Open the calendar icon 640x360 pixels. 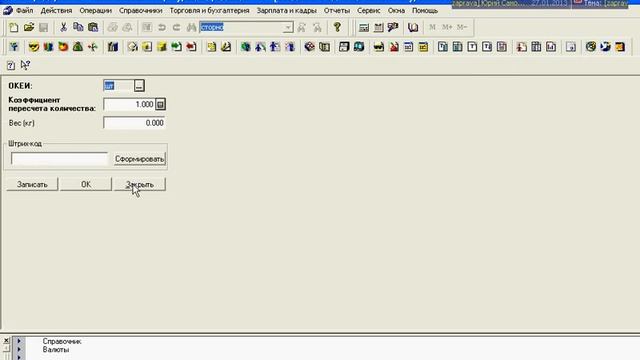coord(378,27)
